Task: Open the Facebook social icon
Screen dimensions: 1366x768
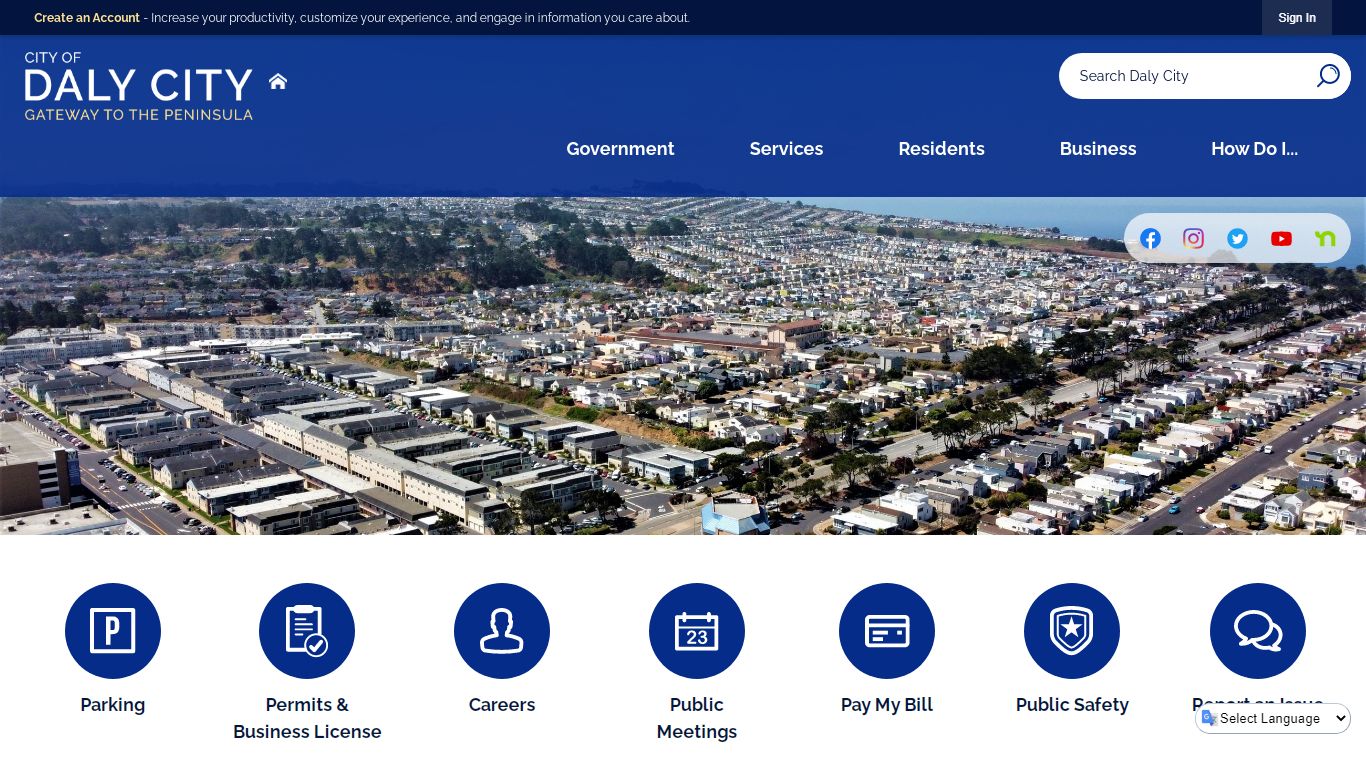Action: tap(1150, 238)
